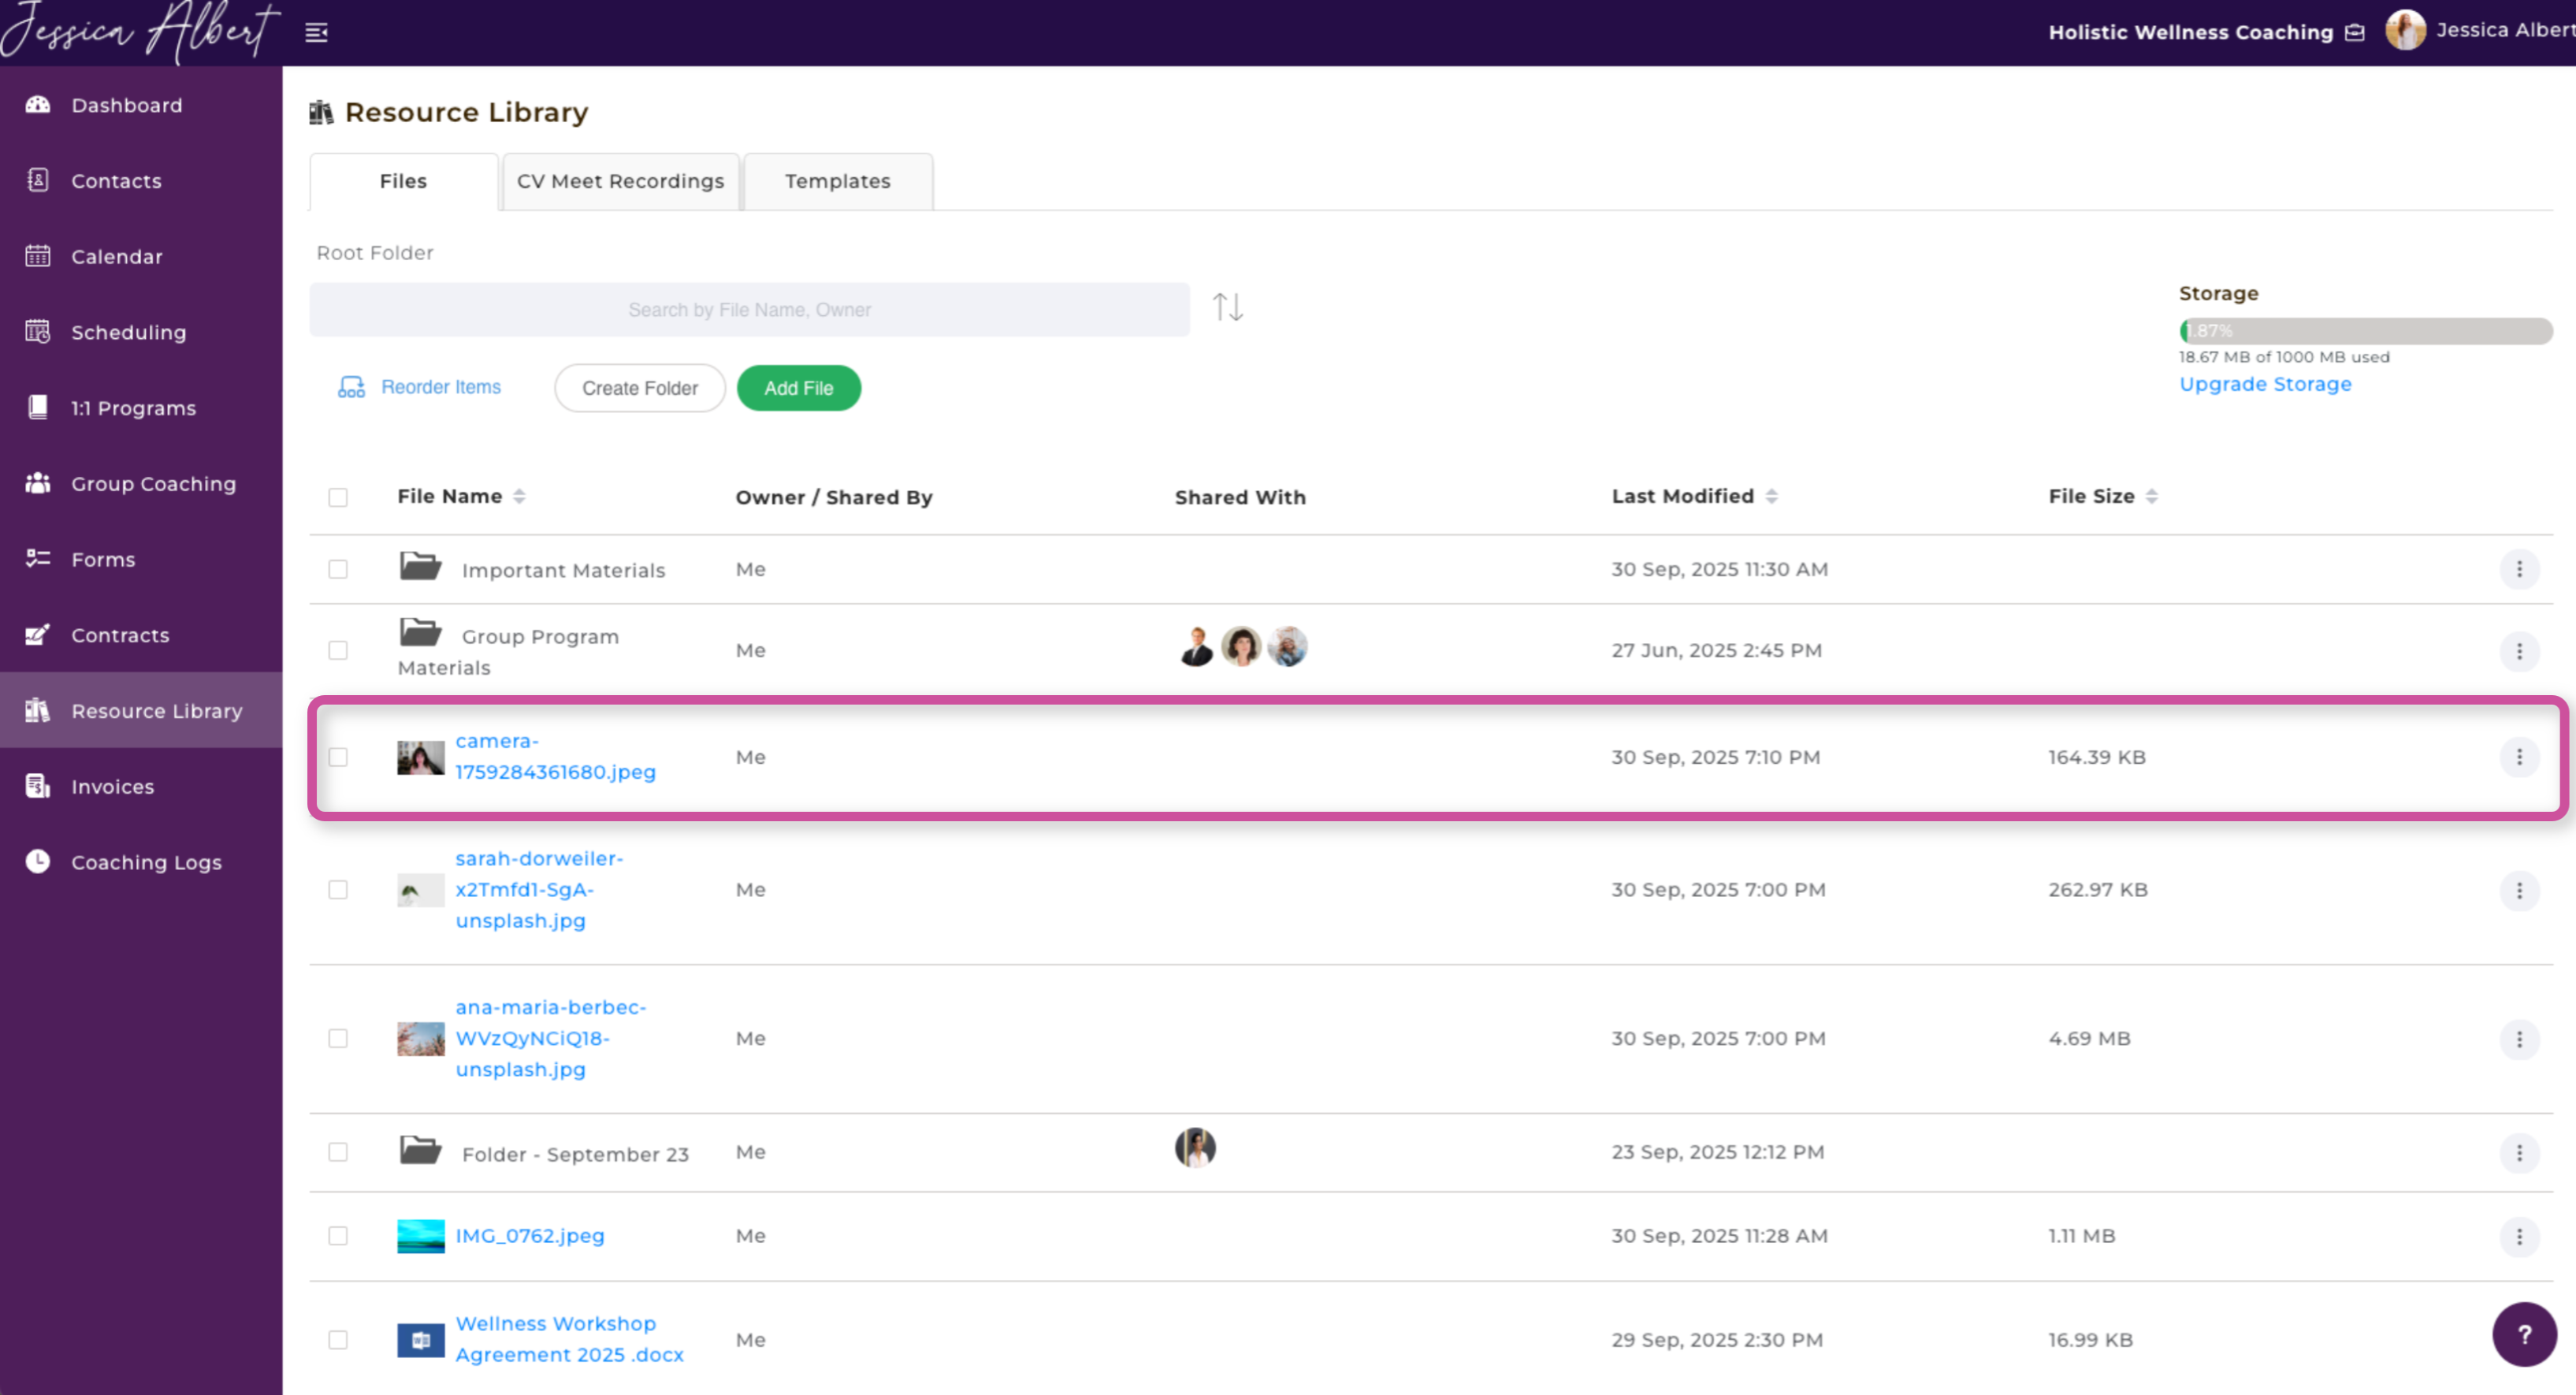
Task: Select the IMG_0762.jpeg checkbox
Action: [338, 1236]
